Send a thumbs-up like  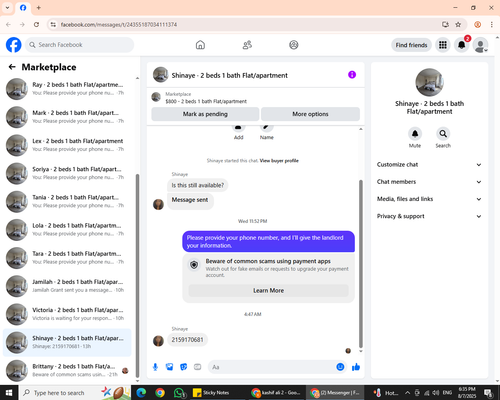pos(356,367)
